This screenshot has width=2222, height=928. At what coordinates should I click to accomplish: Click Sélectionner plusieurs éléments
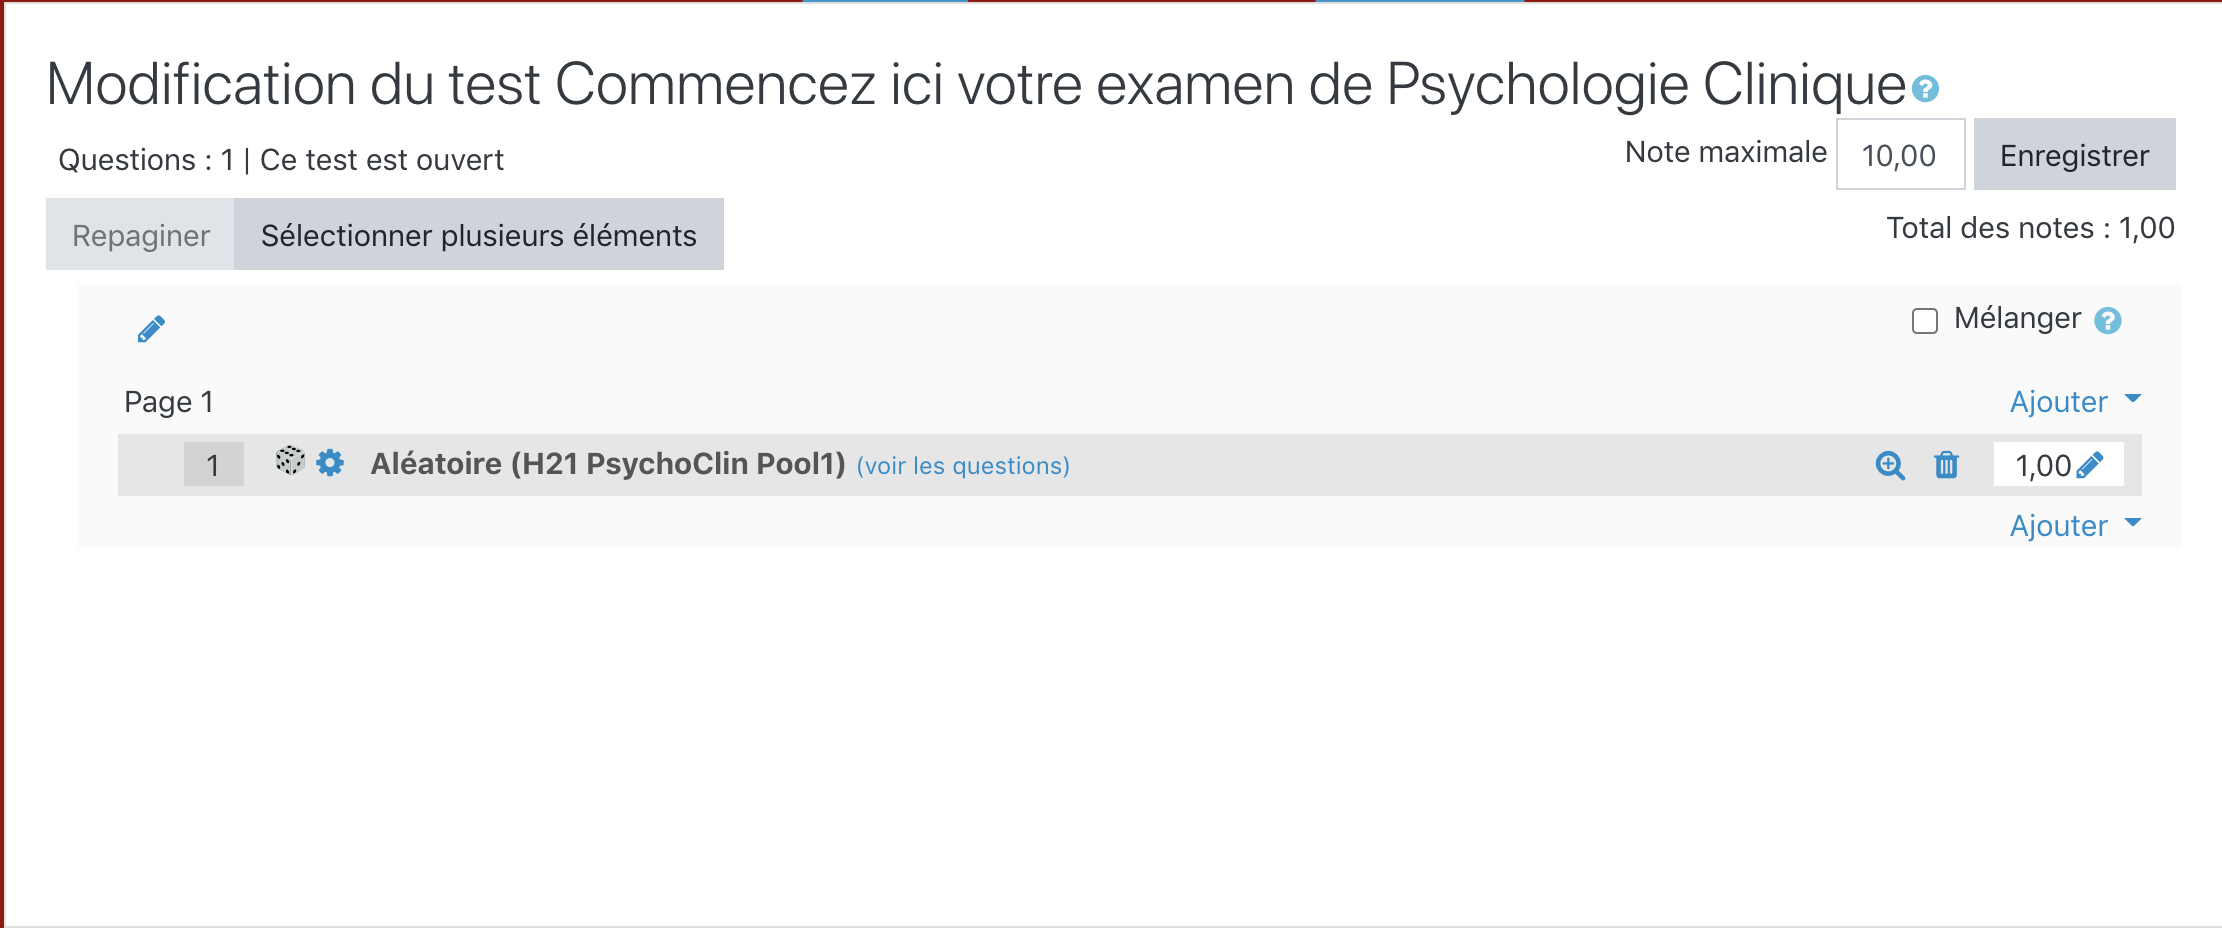479,235
